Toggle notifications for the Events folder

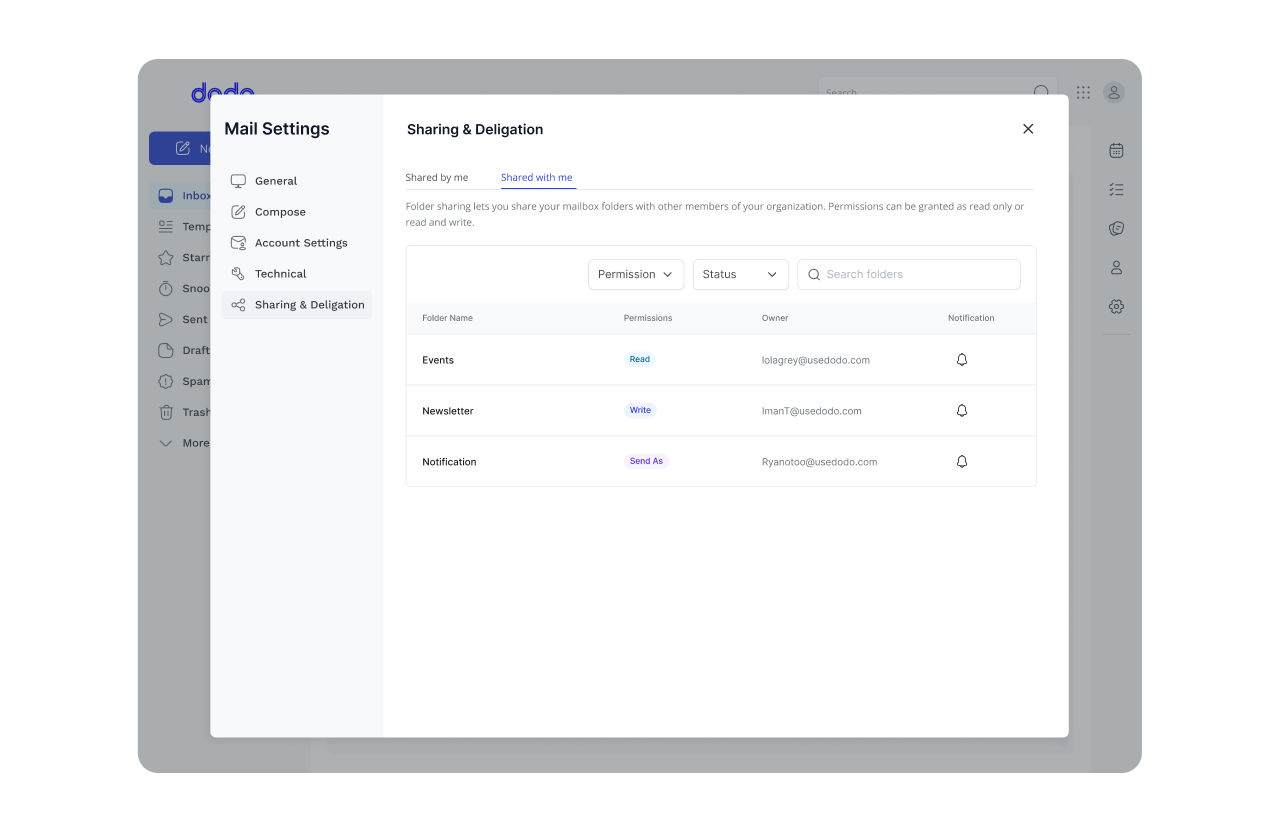pyautogui.click(x=961, y=359)
